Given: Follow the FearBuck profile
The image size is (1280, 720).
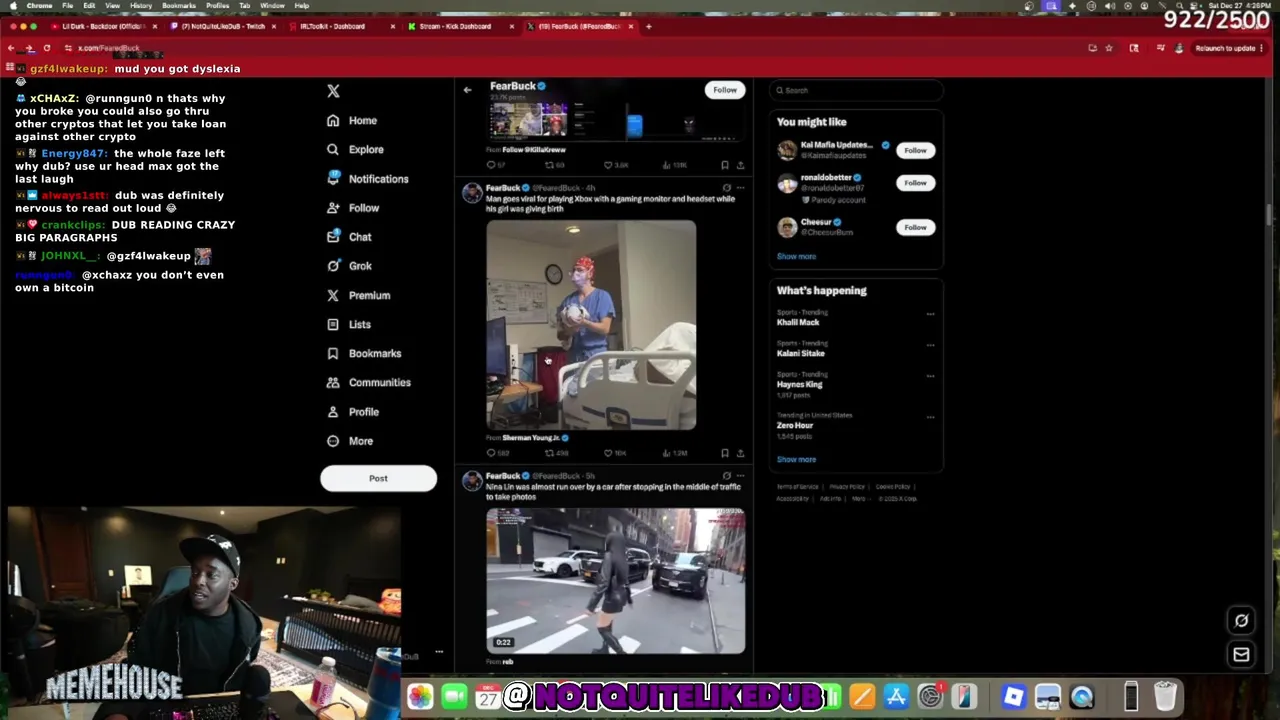Looking at the screenshot, I should pos(725,90).
